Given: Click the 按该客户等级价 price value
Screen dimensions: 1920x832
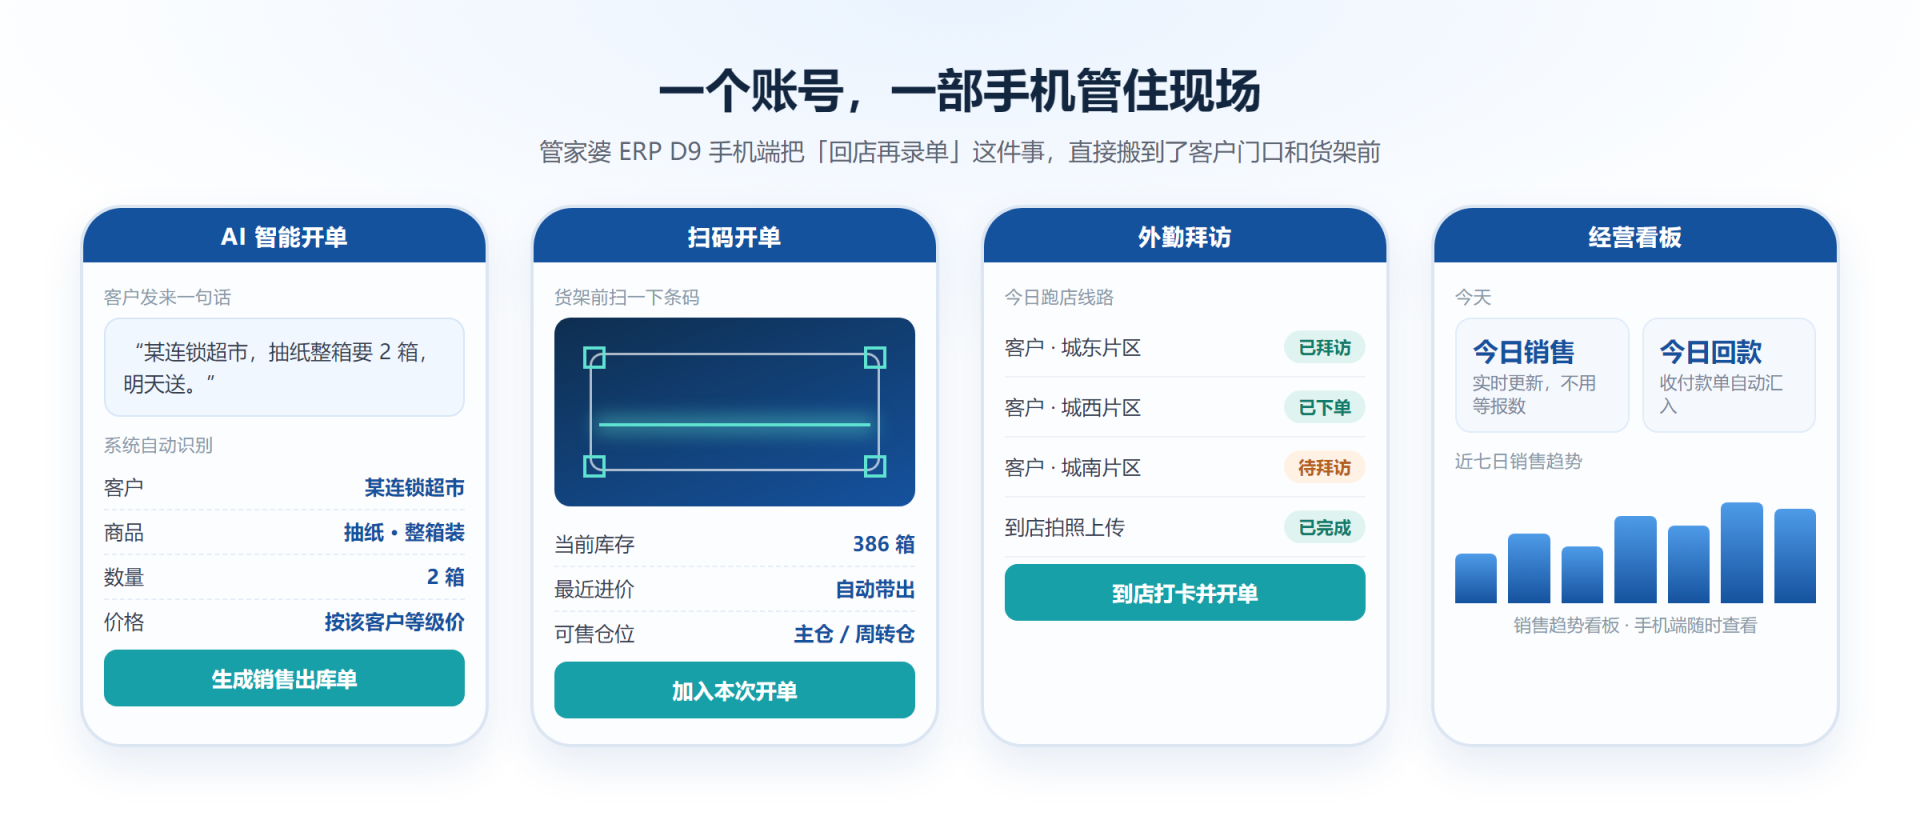Looking at the screenshot, I should click(394, 622).
